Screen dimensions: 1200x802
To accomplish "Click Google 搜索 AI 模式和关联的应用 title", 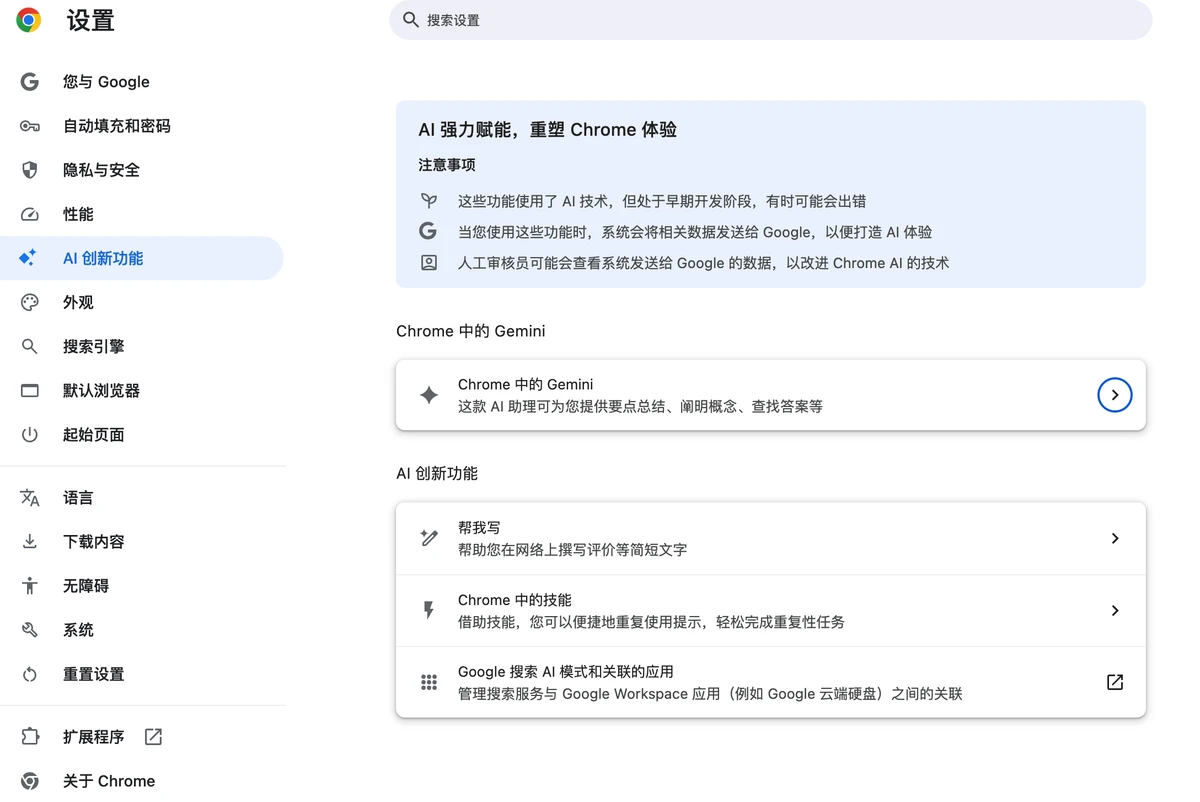I will 566,672.
